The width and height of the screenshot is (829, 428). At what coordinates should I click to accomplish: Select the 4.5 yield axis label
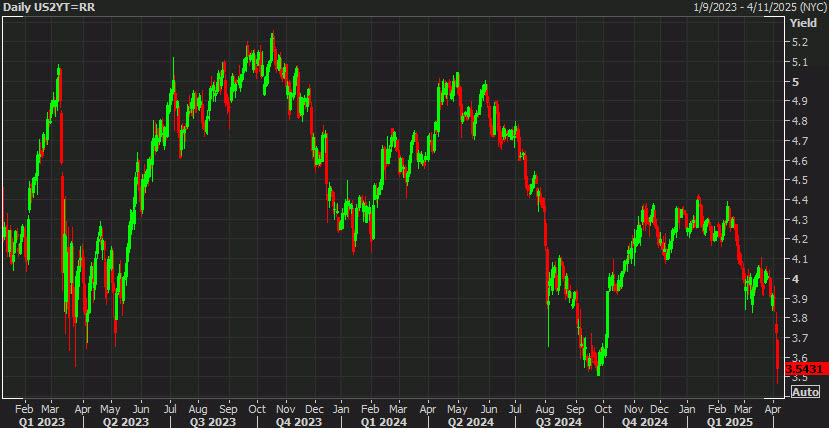798,180
